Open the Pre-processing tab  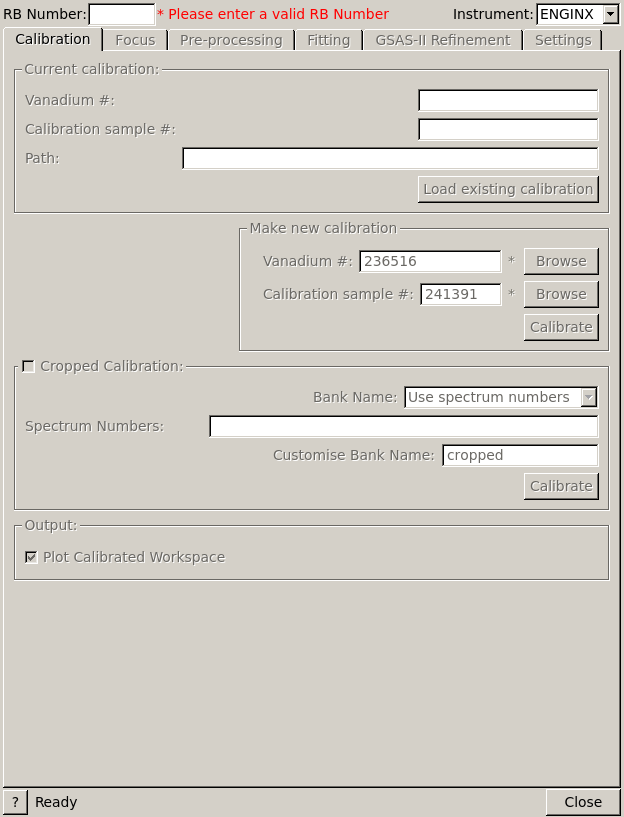coord(231,40)
